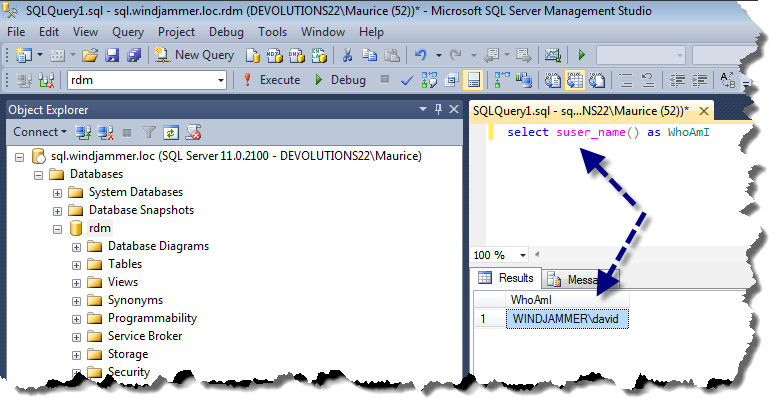Open the rdm database dropdown
The height and width of the screenshot is (398, 769).
coord(221,80)
